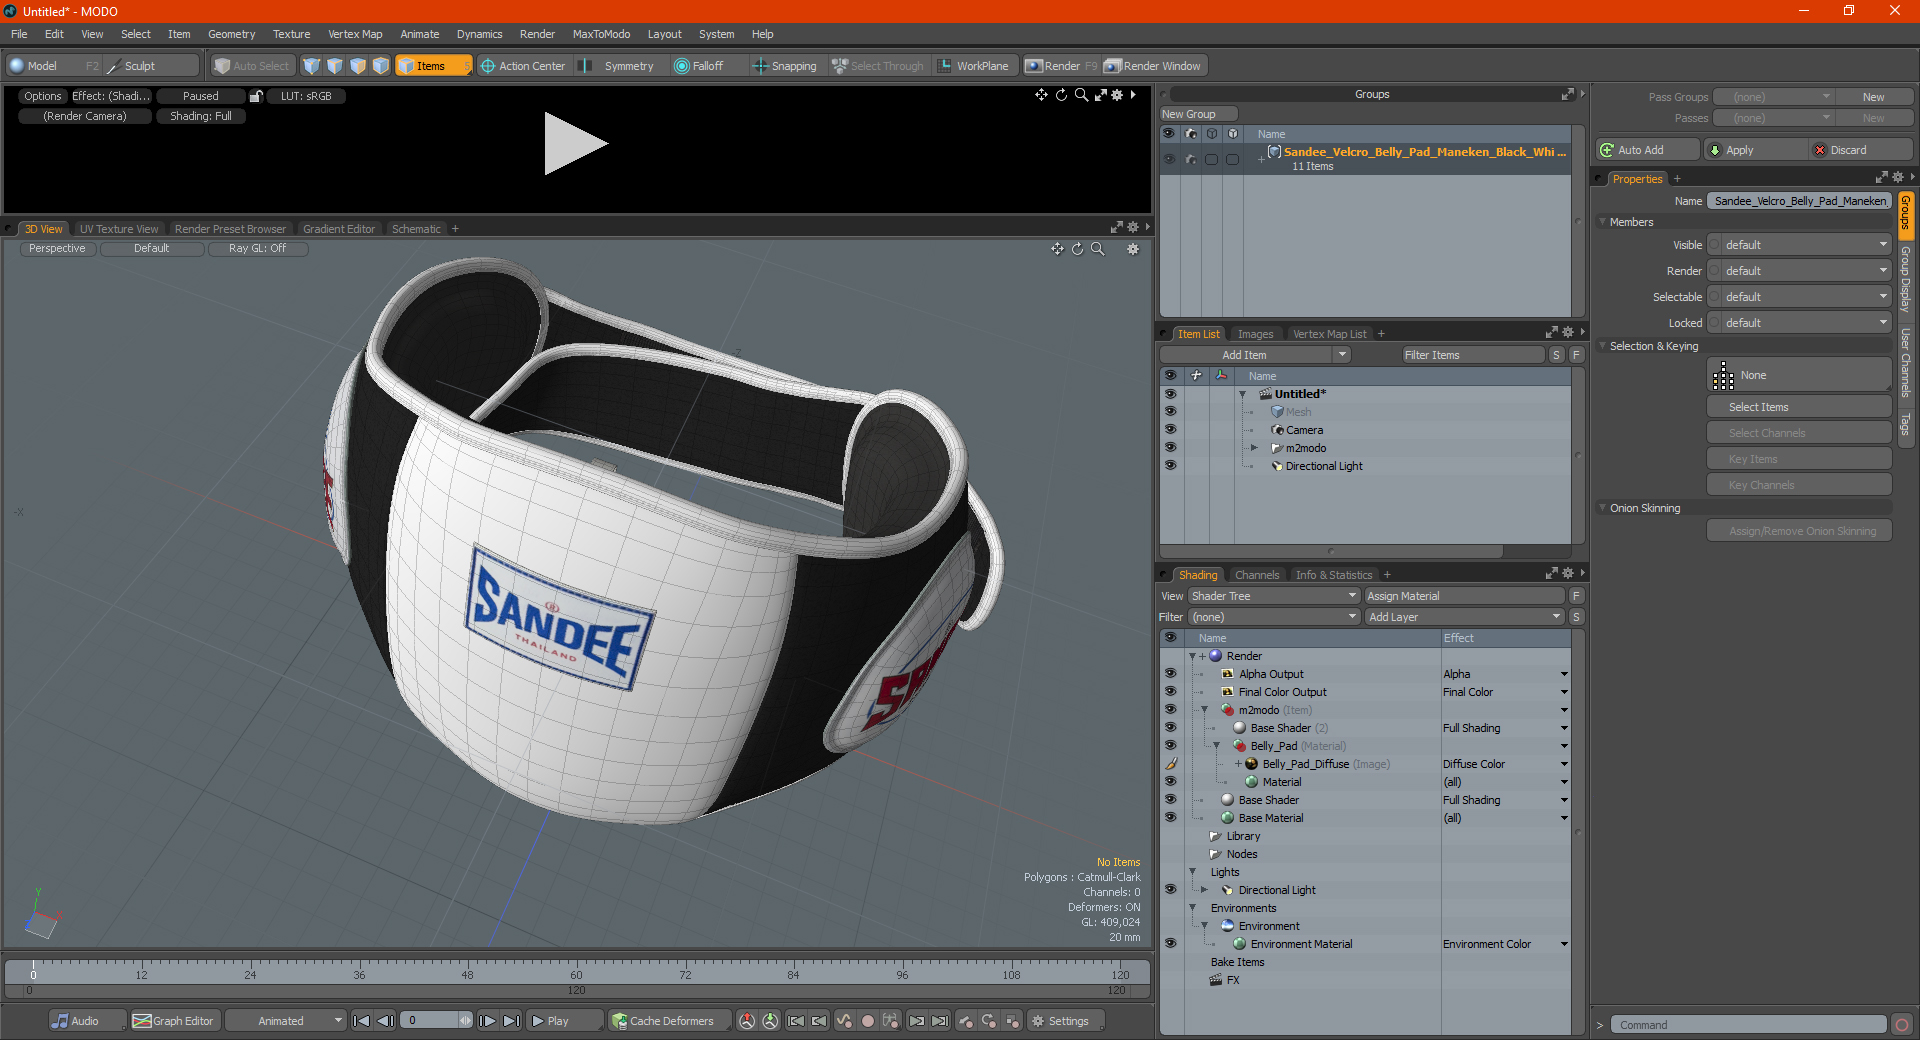
Task: Toggle Environment Material visibility eye
Action: coord(1170,944)
